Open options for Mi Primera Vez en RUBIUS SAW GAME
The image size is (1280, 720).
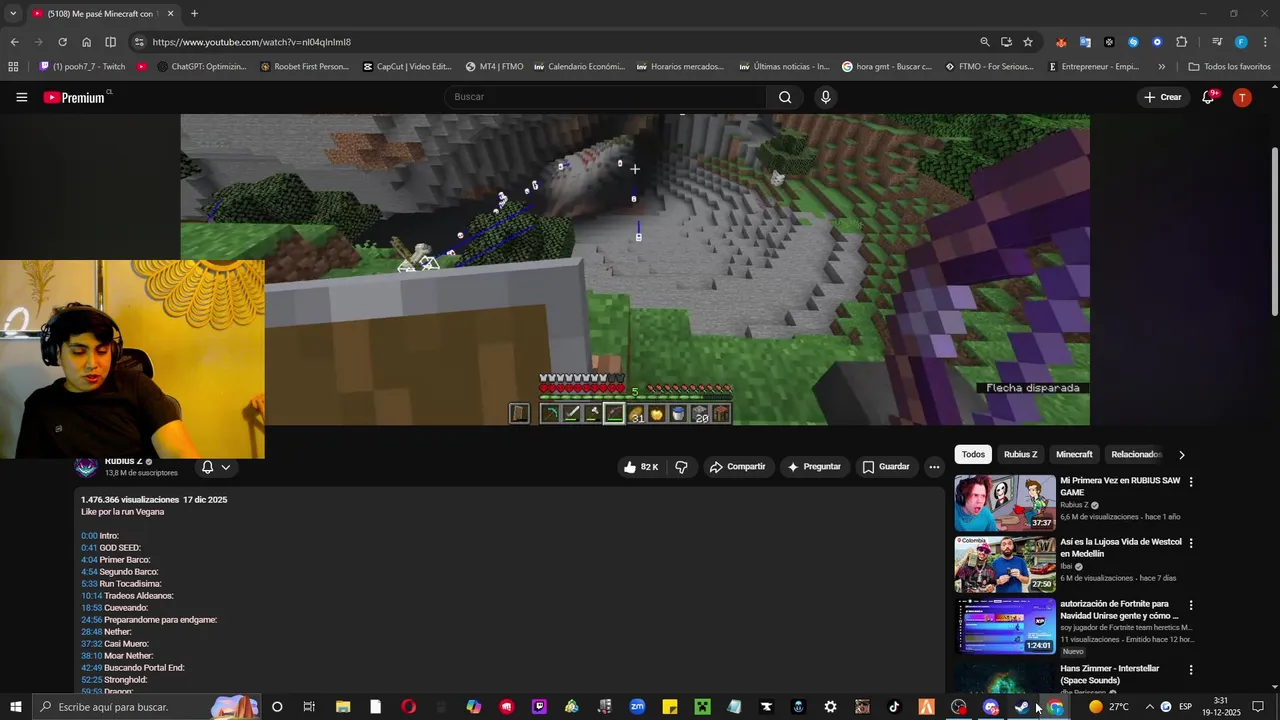(x=1191, y=482)
